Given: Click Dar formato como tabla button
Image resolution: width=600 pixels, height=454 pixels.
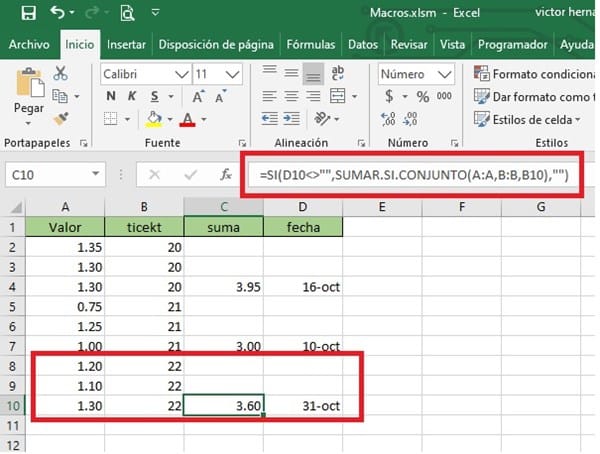Looking at the screenshot, I should pos(534,96).
